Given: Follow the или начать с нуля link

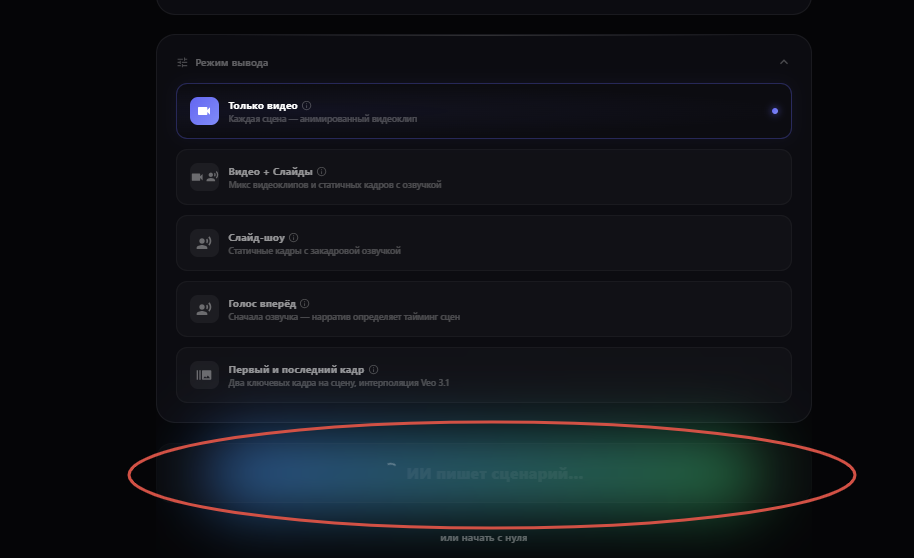Looking at the screenshot, I should tap(484, 538).
